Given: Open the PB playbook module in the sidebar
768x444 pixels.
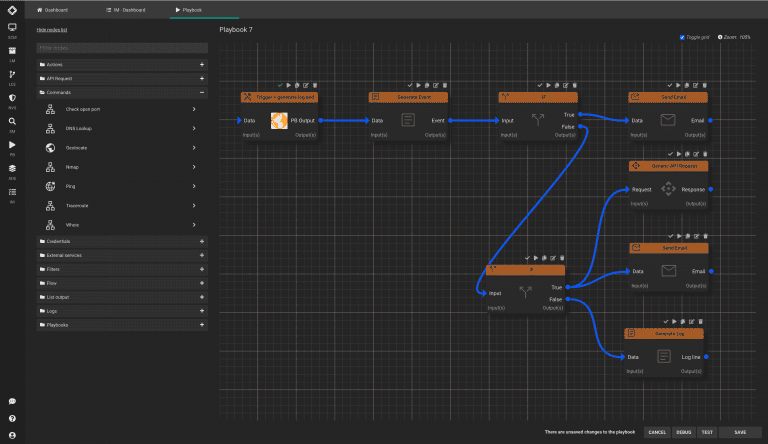Looking at the screenshot, I should pos(12,145).
